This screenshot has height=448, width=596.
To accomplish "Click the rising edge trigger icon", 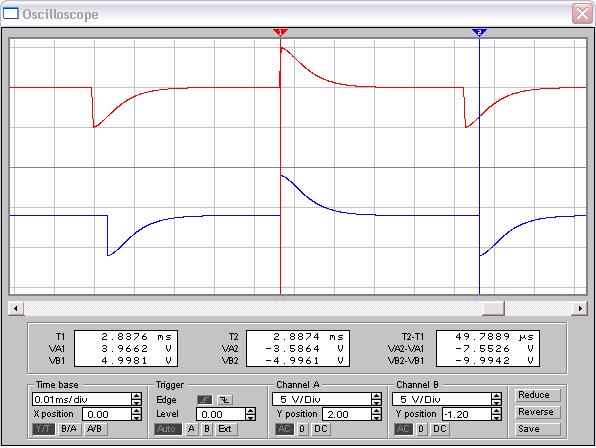I will click(x=205, y=400).
